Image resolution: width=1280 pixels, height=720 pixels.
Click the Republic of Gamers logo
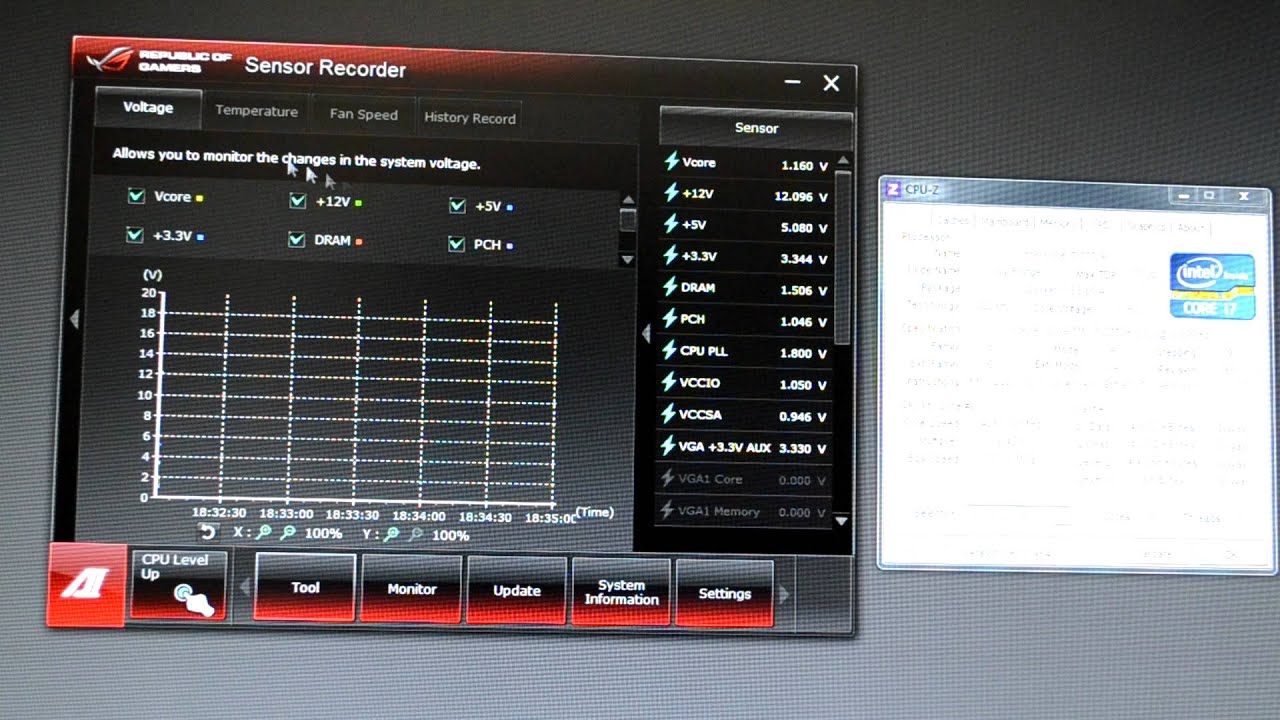158,61
